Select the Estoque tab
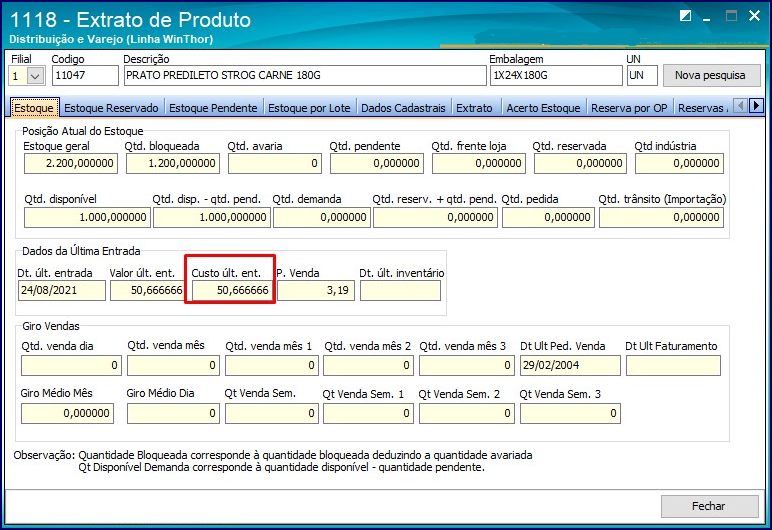 point(34,108)
